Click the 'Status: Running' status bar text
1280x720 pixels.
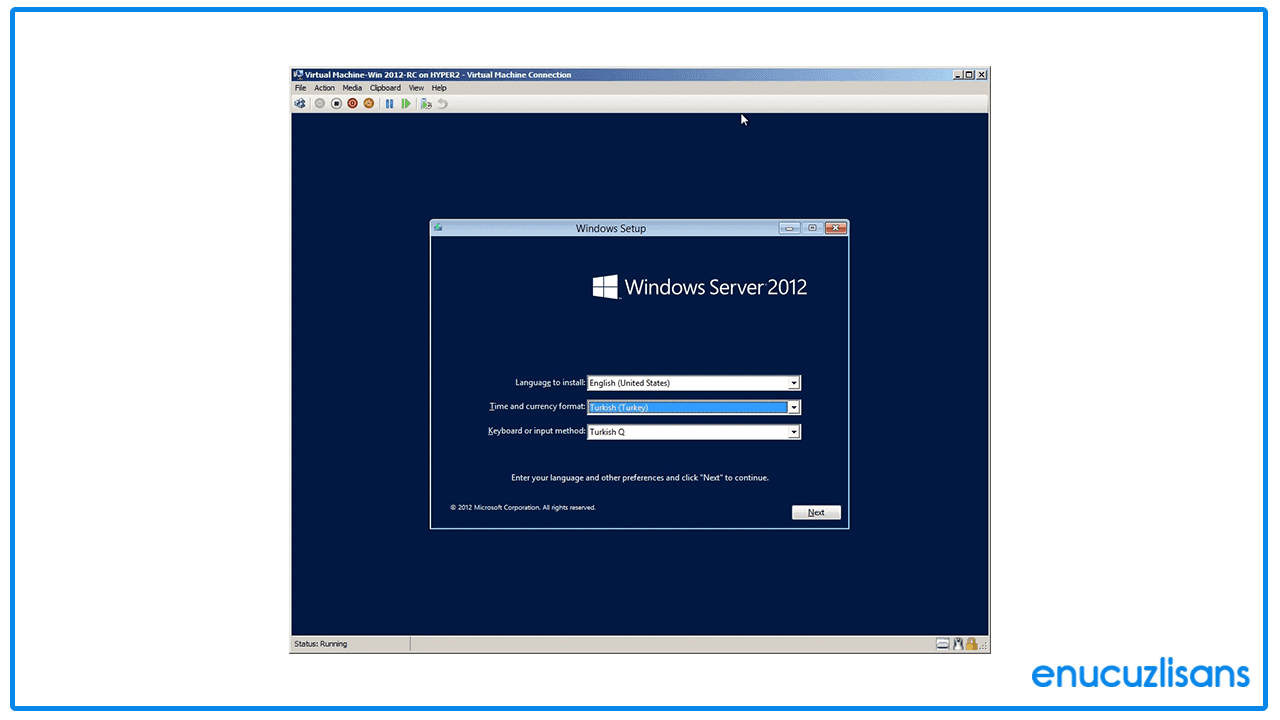pyautogui.click(x=320, y=644)
